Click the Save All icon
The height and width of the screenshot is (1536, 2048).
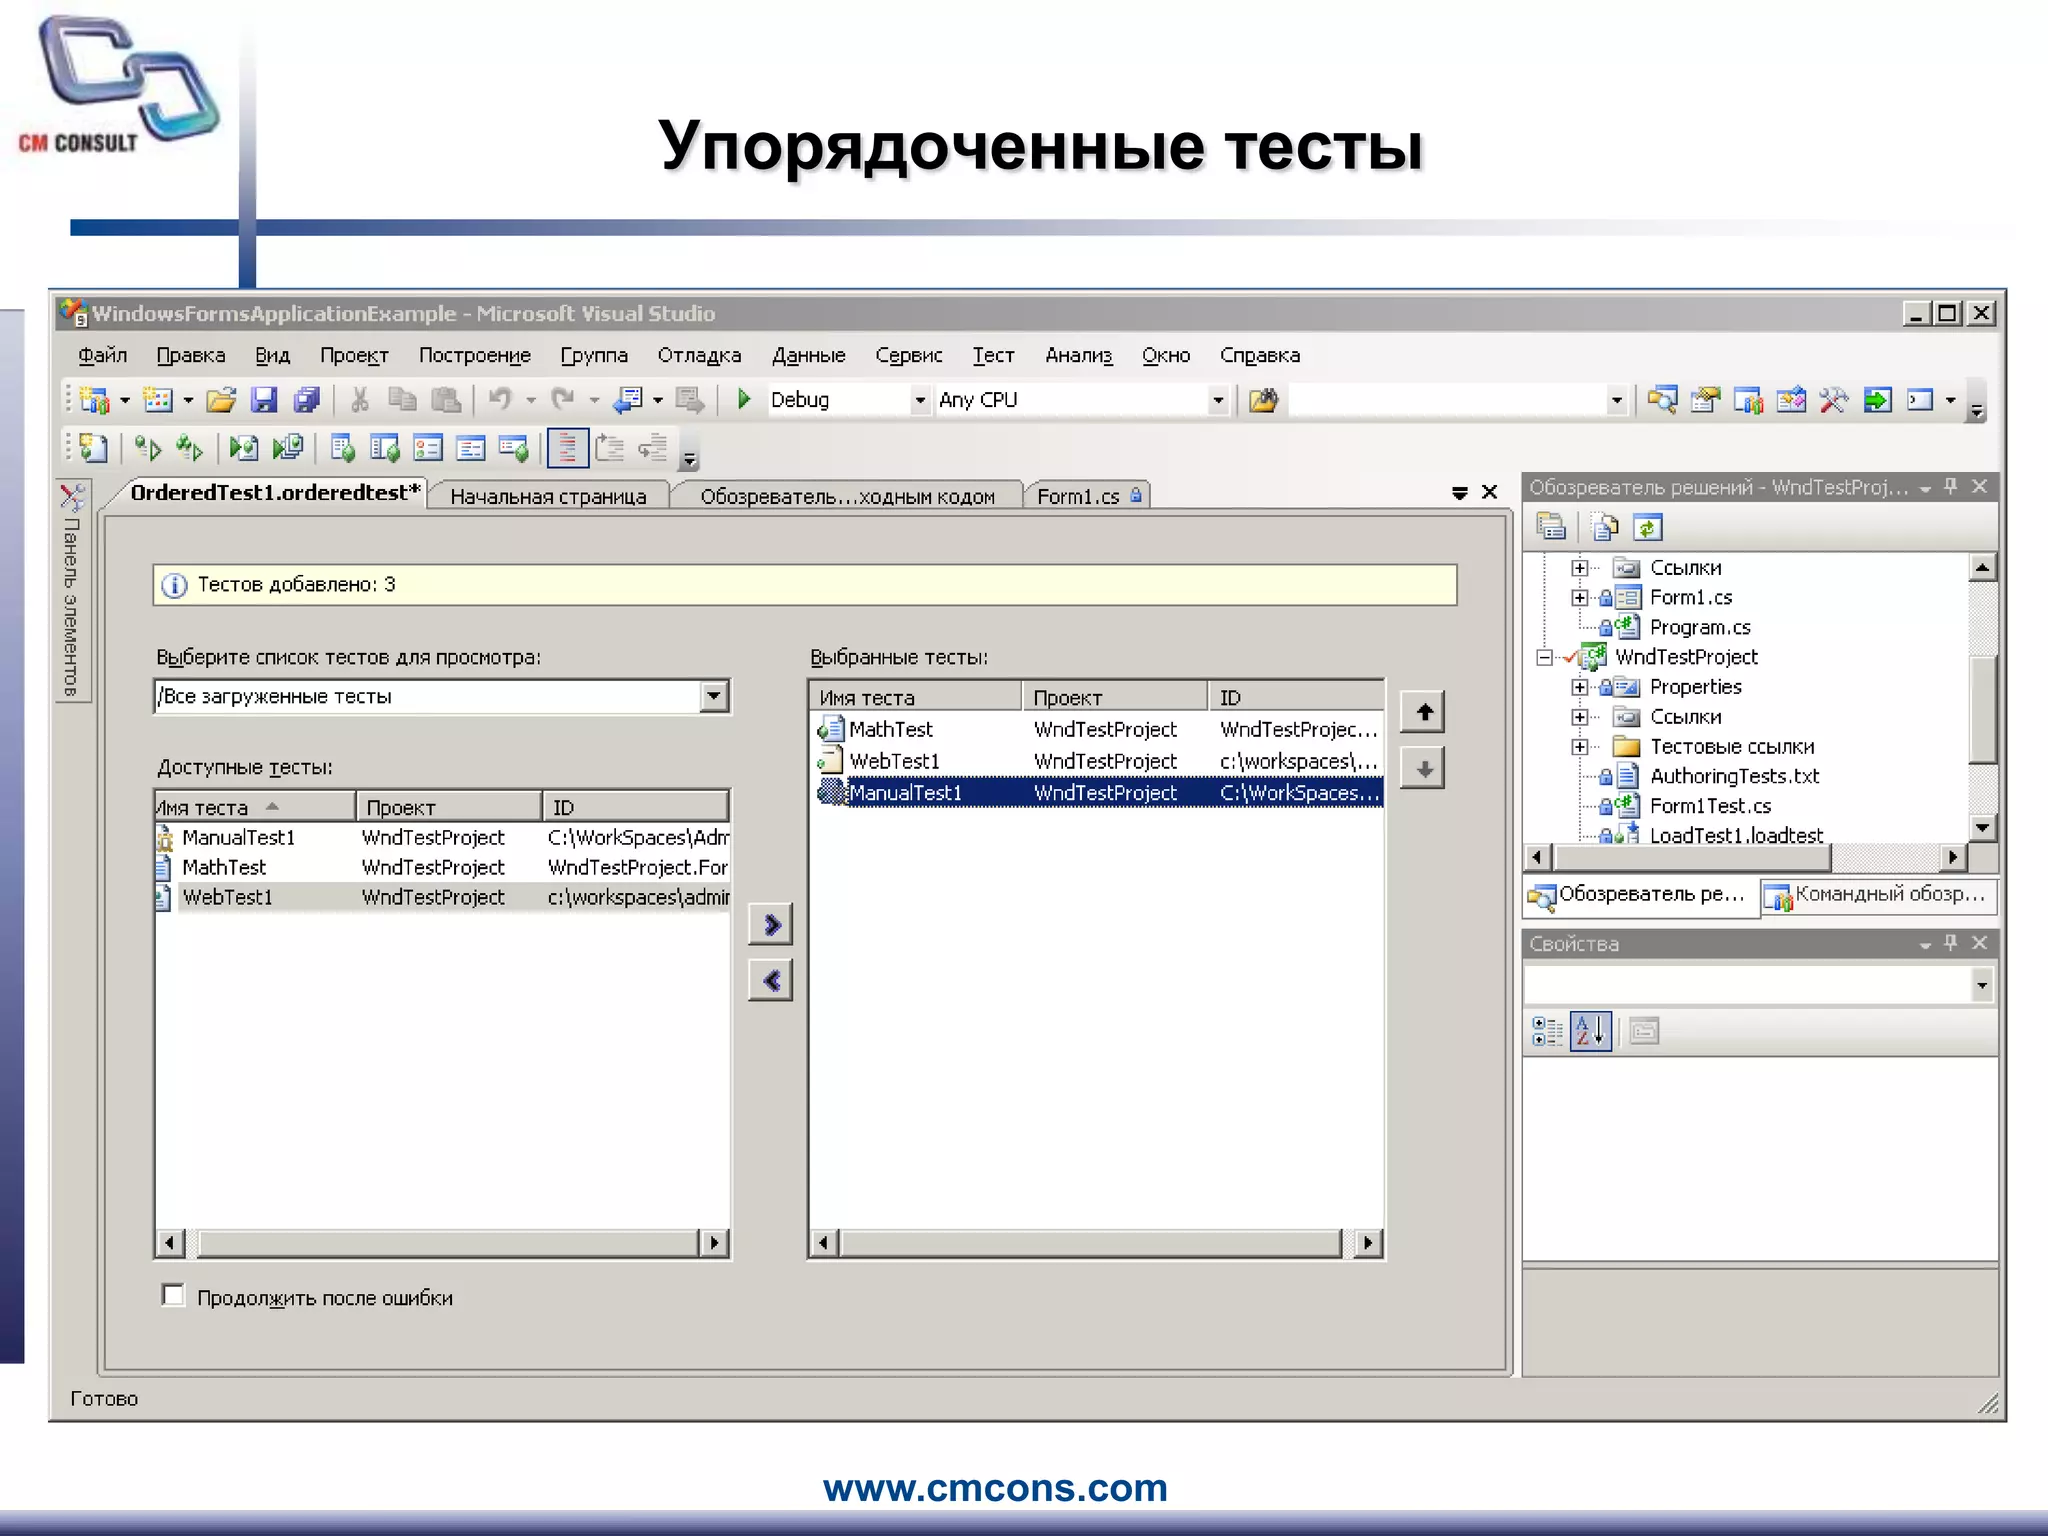[x=306, y=400]
